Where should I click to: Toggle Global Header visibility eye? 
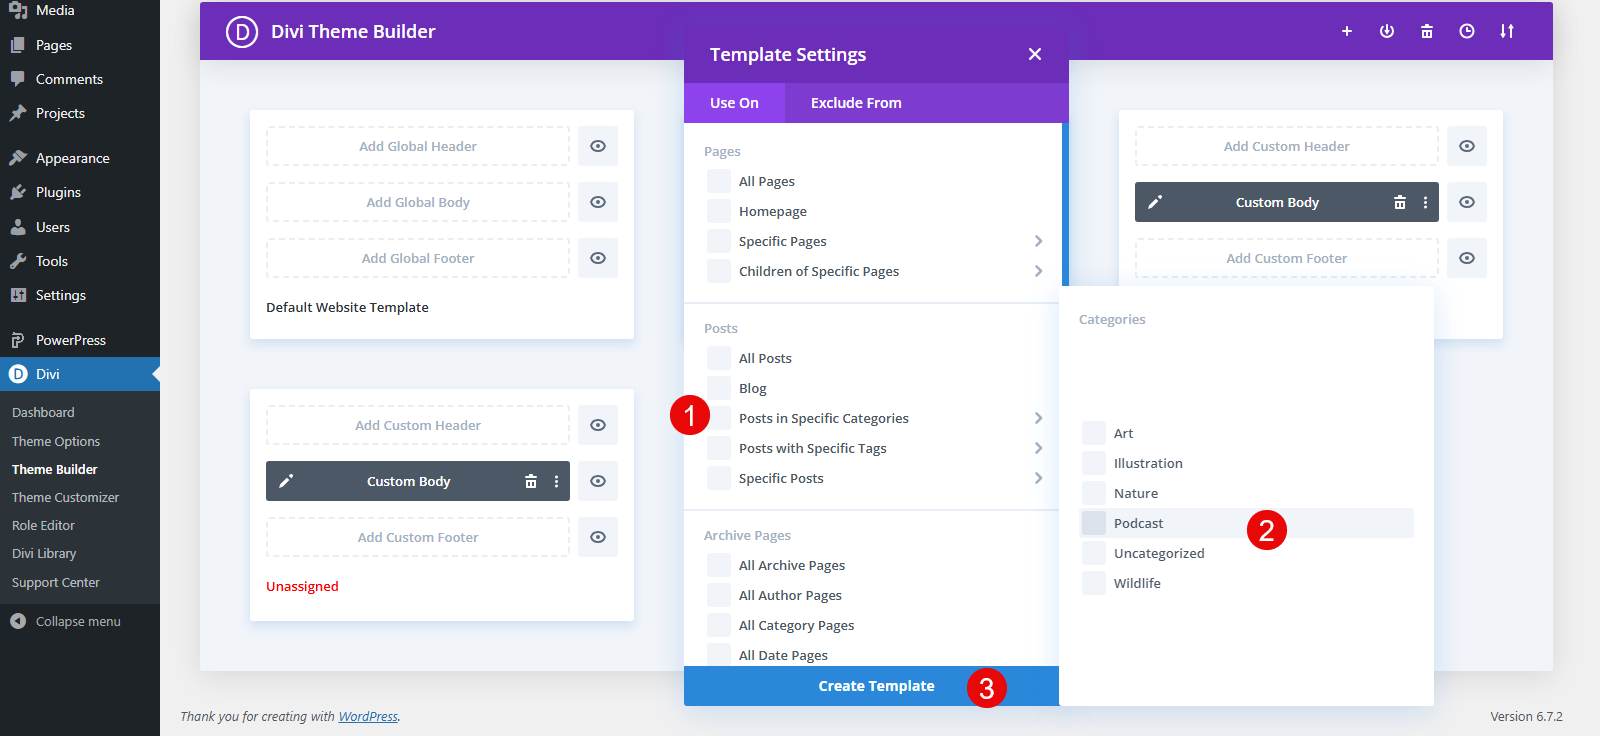pyautogui.click(x=598, y=146)
